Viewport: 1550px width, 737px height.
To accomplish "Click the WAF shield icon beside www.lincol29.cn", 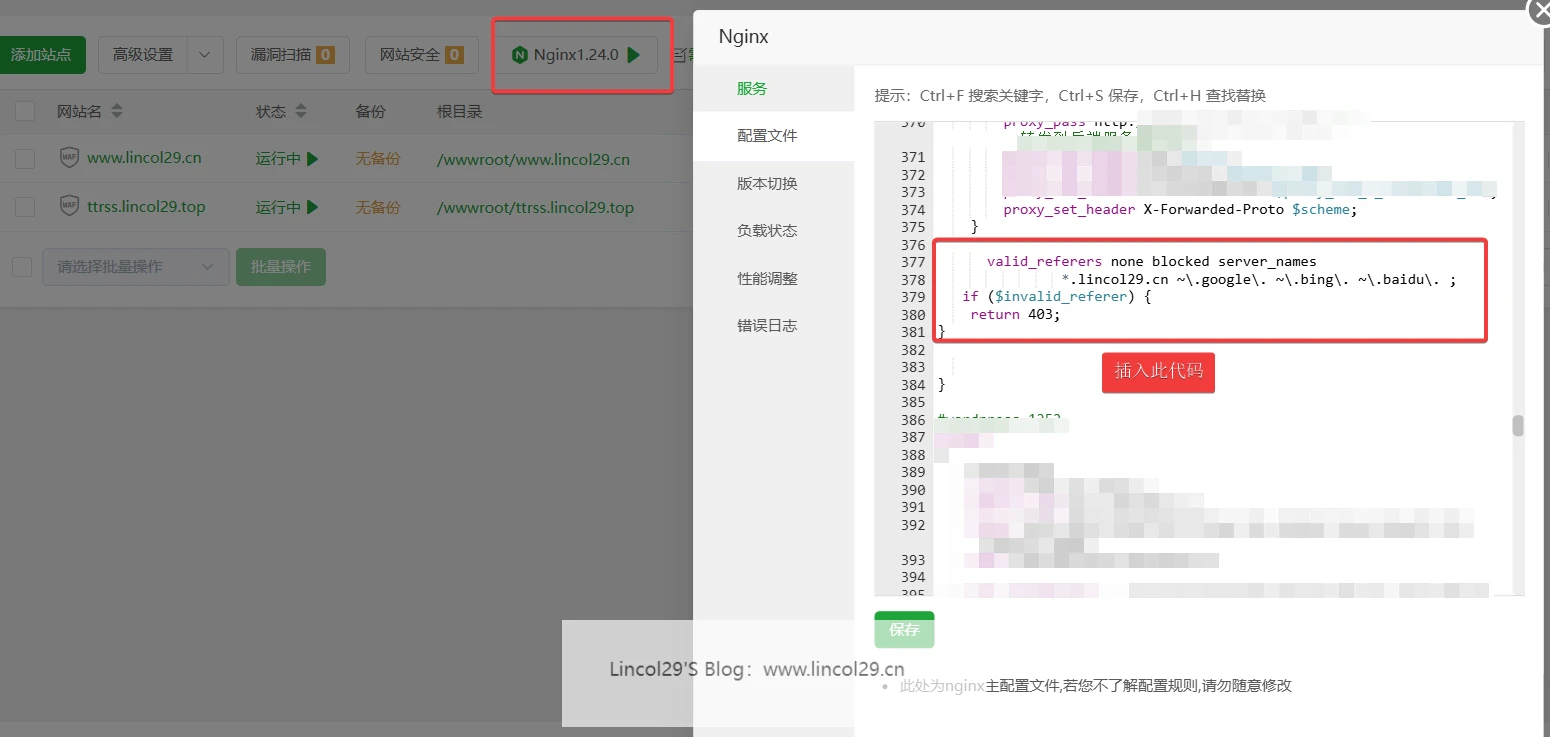I will 68,158.
